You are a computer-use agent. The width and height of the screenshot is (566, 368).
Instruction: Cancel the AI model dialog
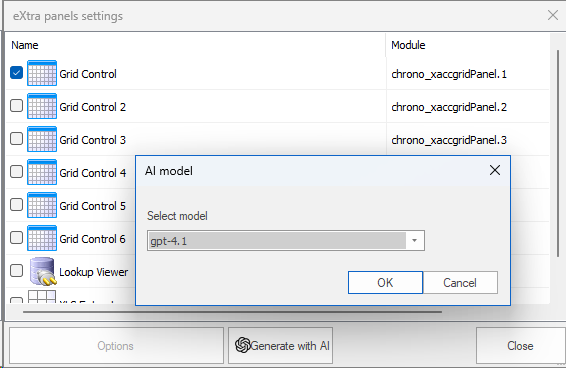(x=460, y=282)
